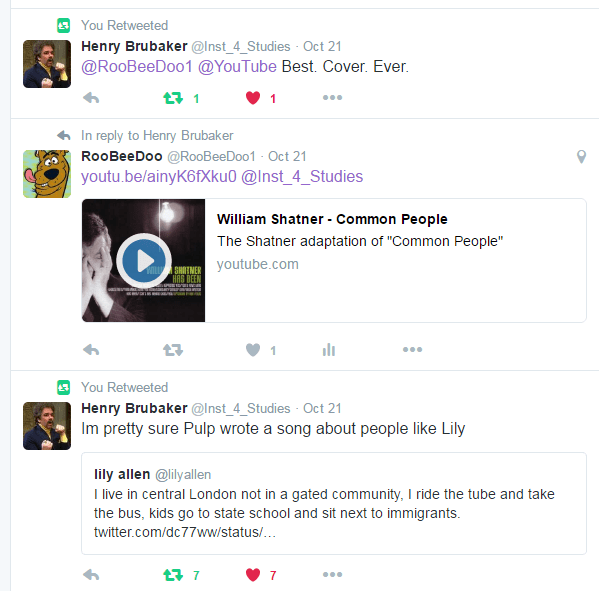Open more options menu on RooBeeDoo's tweet

tap(413, 350)
